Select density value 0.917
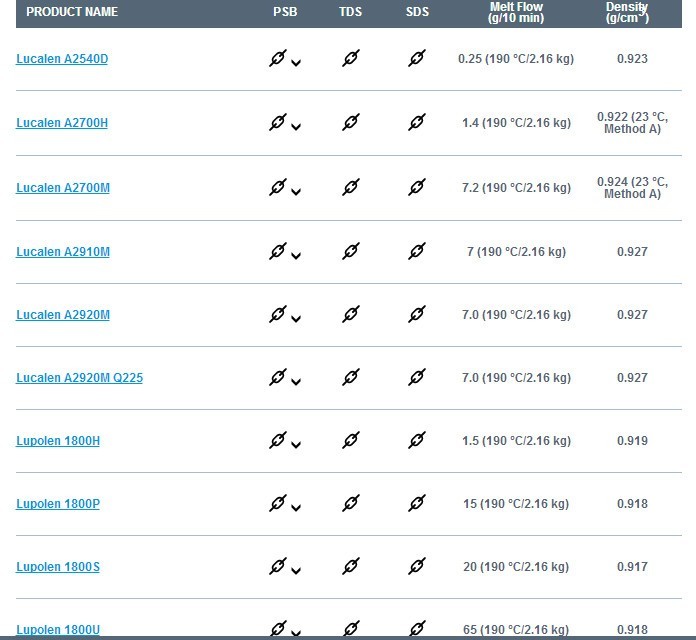The image size is (696, 640). [x=632, y=567]
